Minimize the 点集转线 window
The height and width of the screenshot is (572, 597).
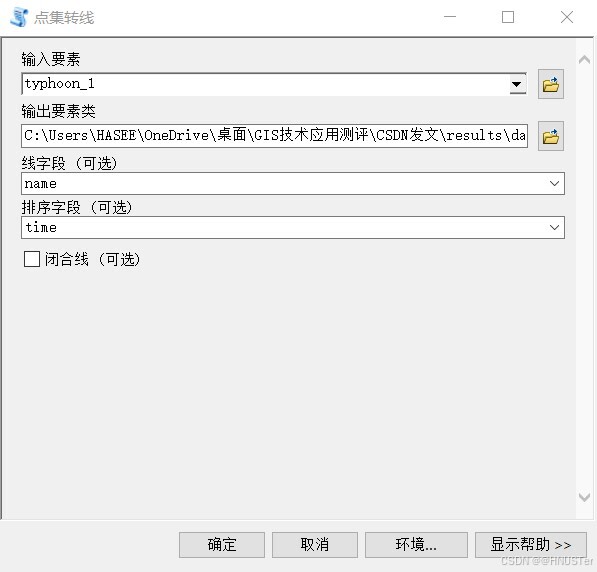click(450, 17)
